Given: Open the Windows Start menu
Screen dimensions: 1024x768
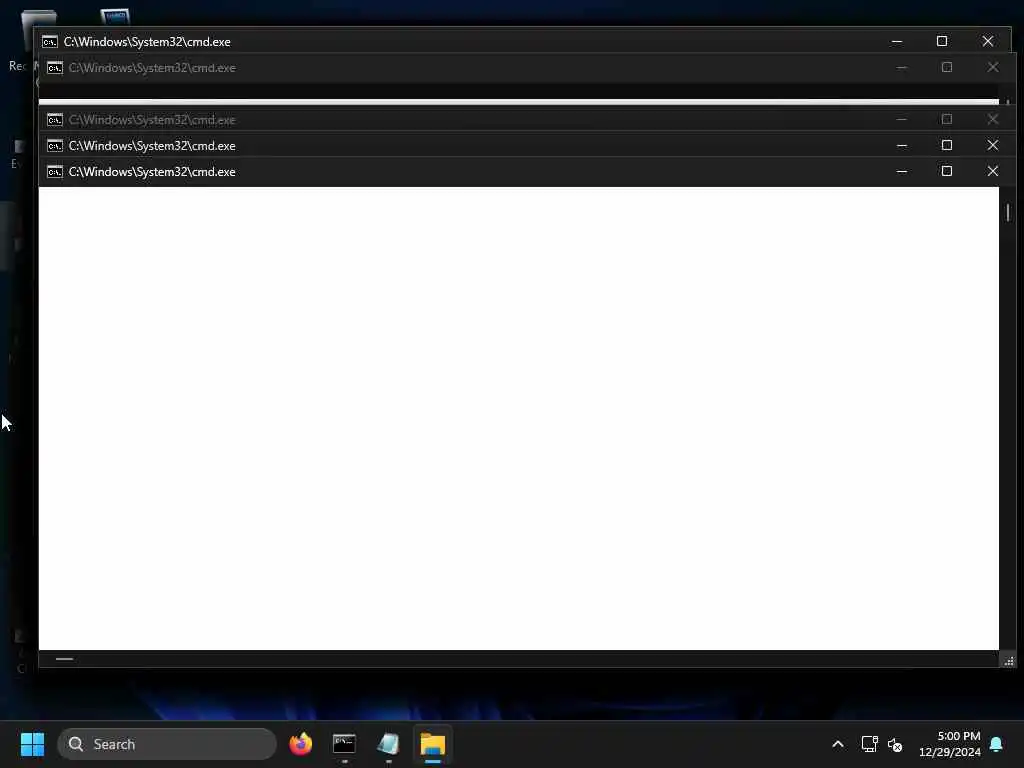Looking at the screenshot, I should (x=32, y=744).
